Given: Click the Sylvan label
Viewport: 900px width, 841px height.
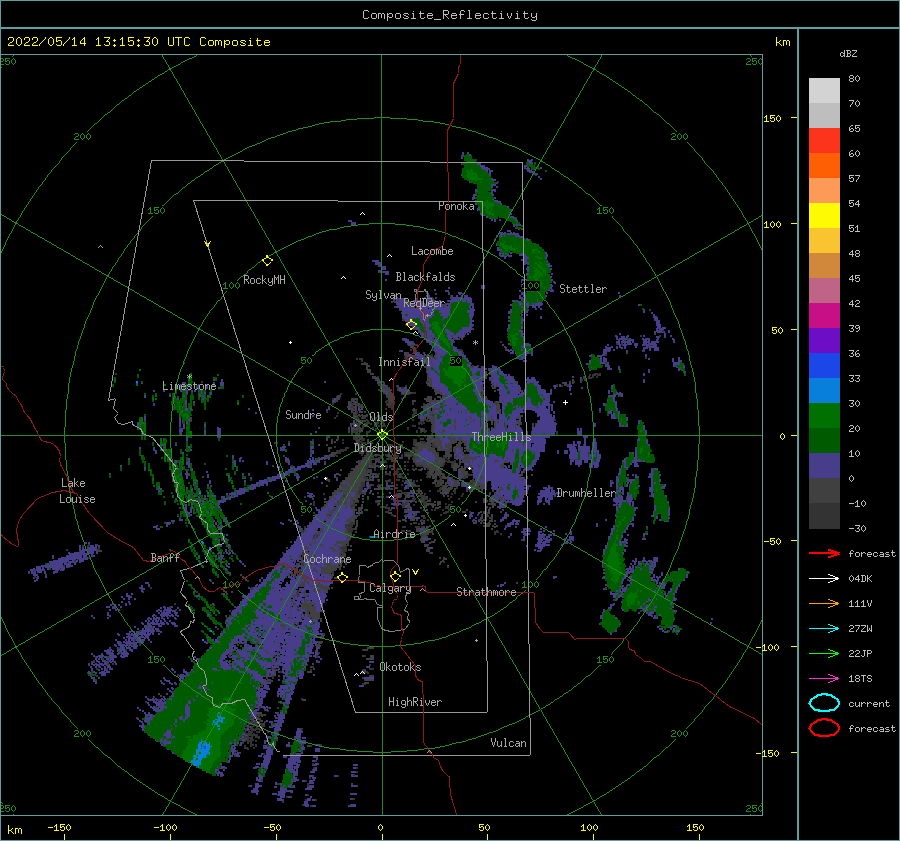Looking at the screenshot, I should tap(383, 295).
